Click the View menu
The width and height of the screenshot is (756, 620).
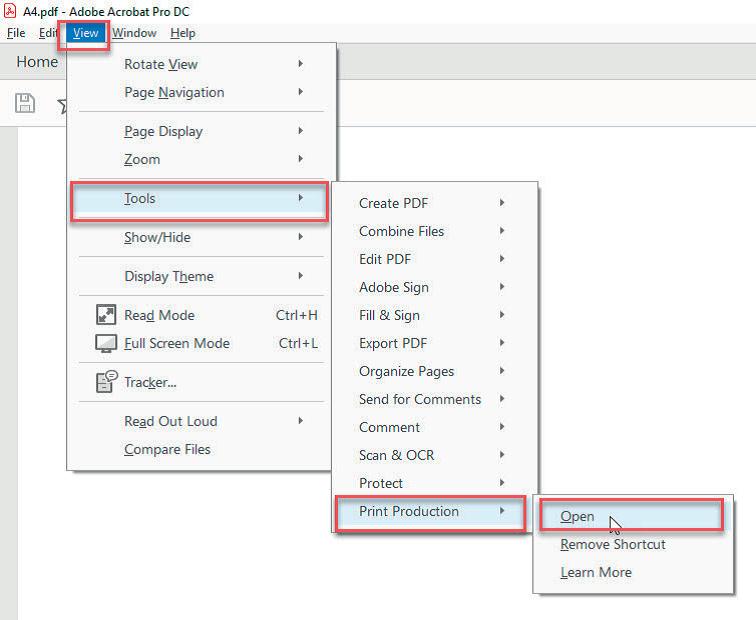[85, 33]
